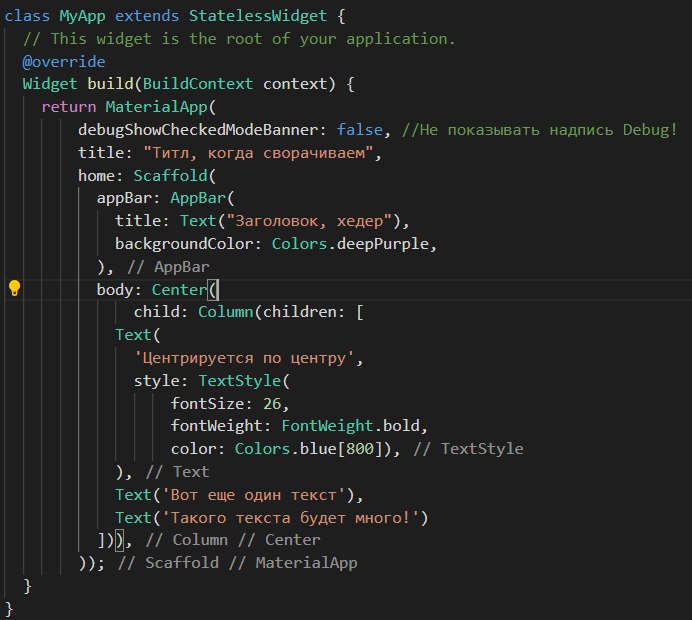
Task: Click the 'MyApp' class name
Action: [x=83, y=16]
